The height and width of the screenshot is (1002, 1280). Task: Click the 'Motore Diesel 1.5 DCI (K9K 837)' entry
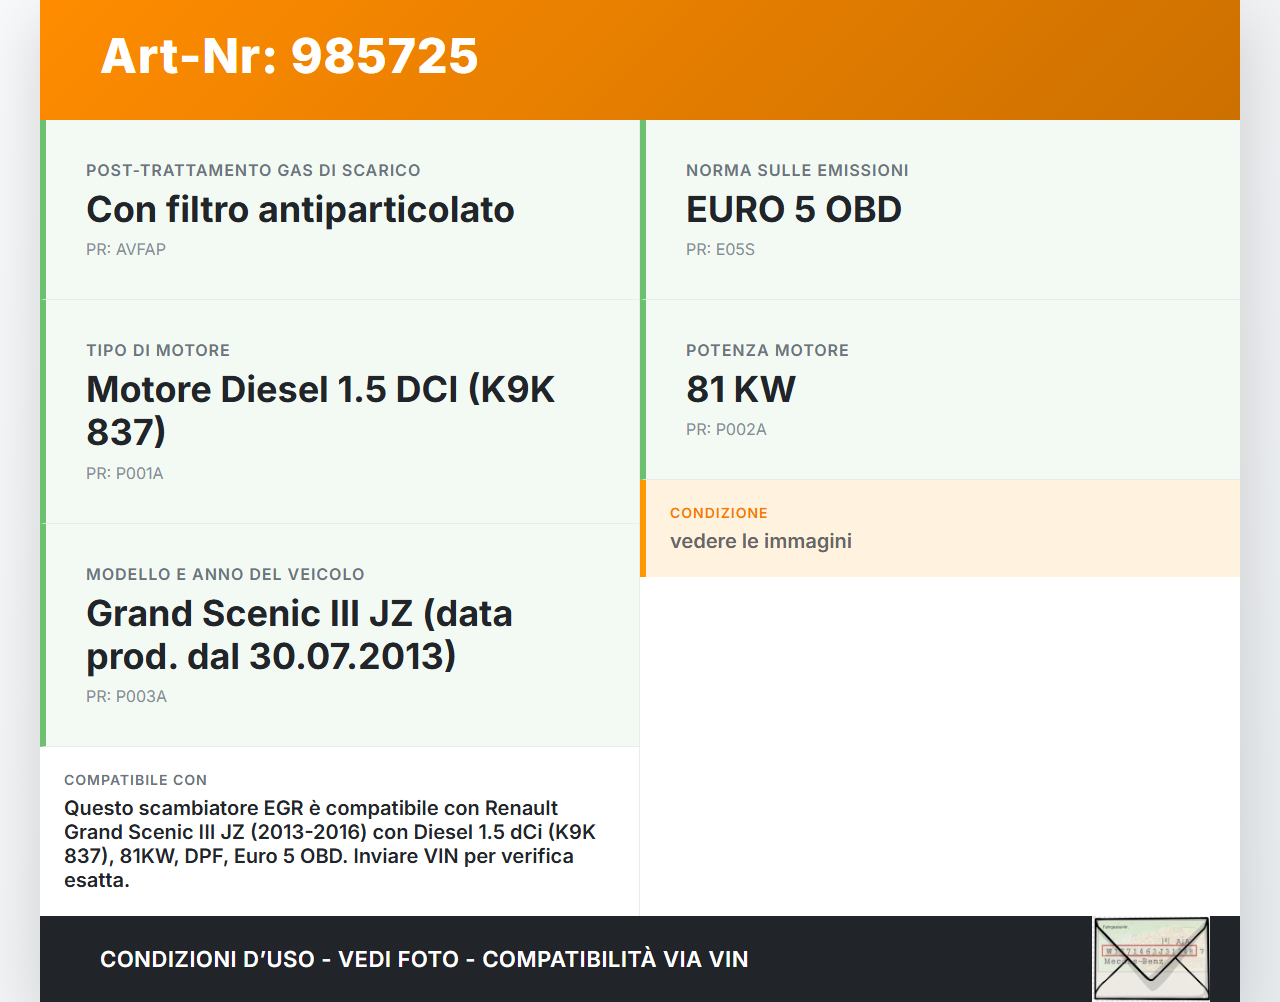pyautogui.click(x=320, y=410)
